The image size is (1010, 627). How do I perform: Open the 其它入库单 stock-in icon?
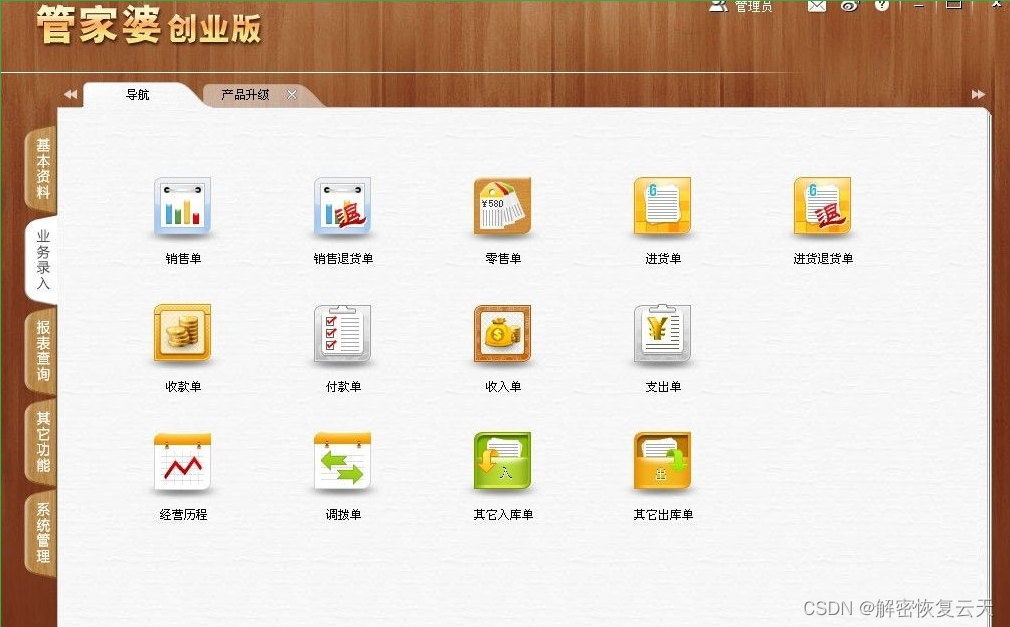click(x=502, y=461)
